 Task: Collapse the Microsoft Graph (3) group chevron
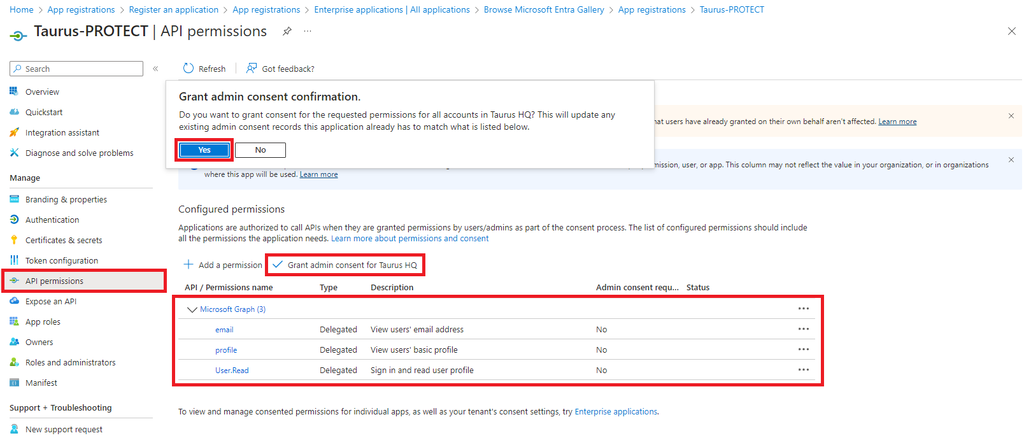192,309
